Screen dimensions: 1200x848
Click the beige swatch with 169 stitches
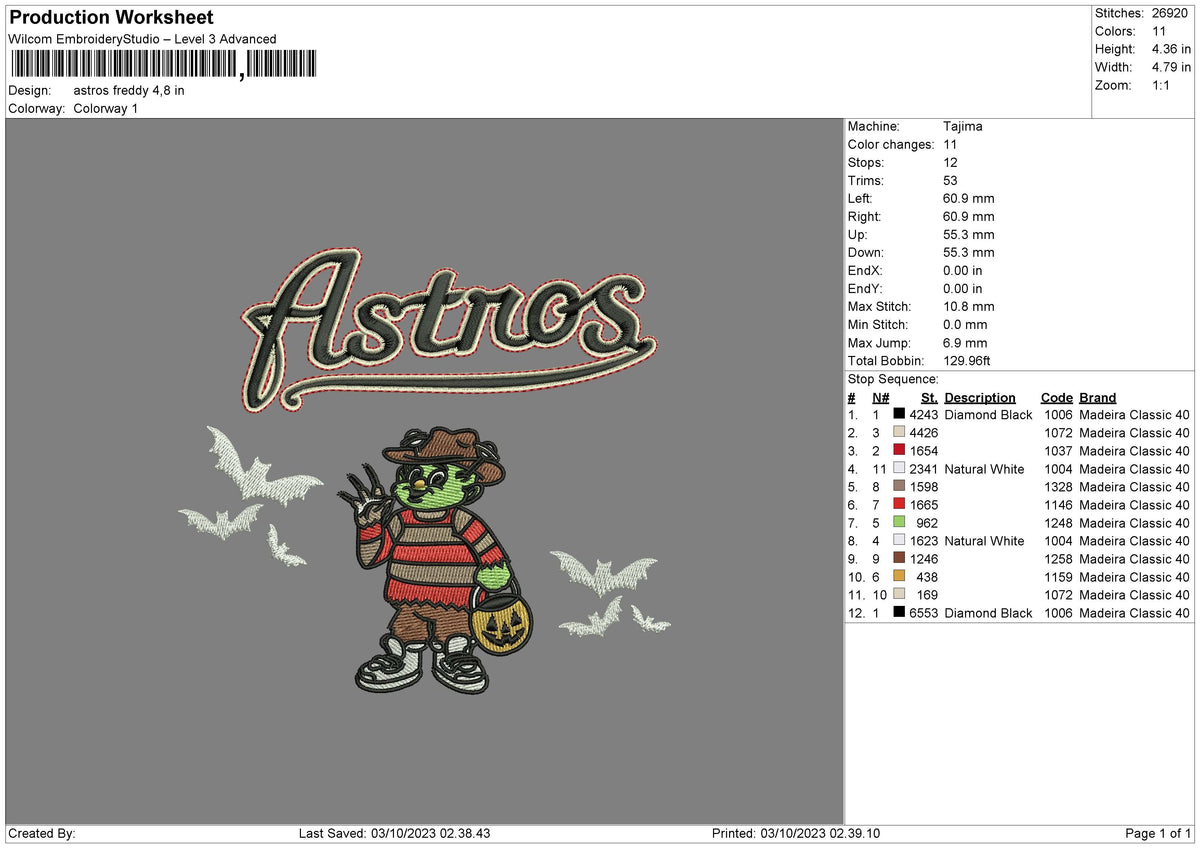click(900, 594)
